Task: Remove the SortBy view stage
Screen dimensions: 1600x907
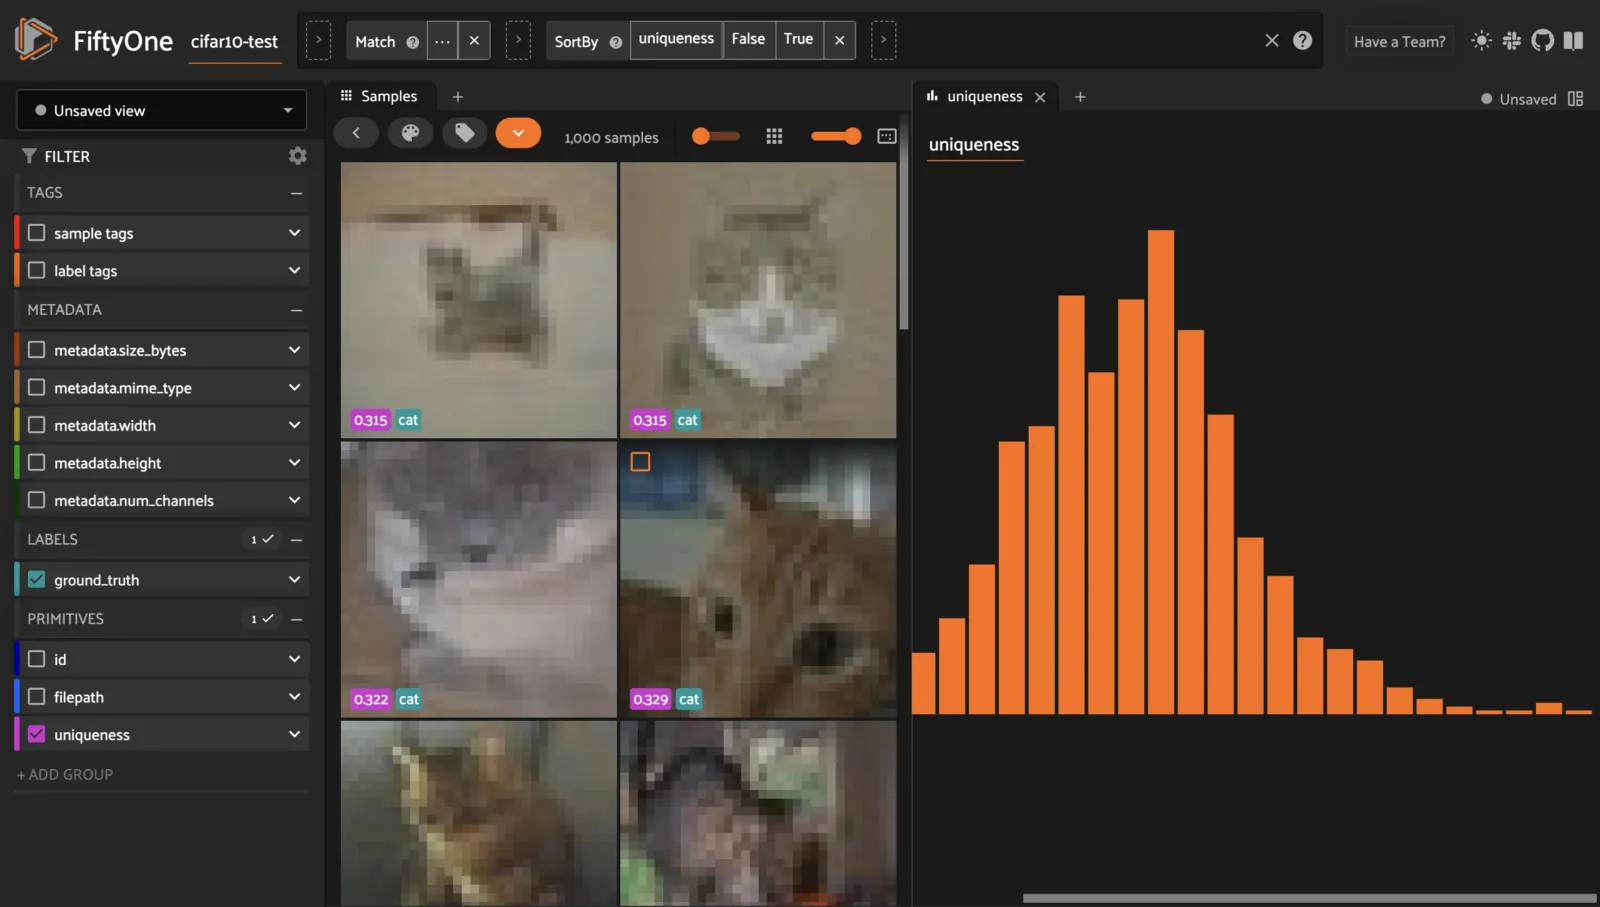Action: pos(840,41)
